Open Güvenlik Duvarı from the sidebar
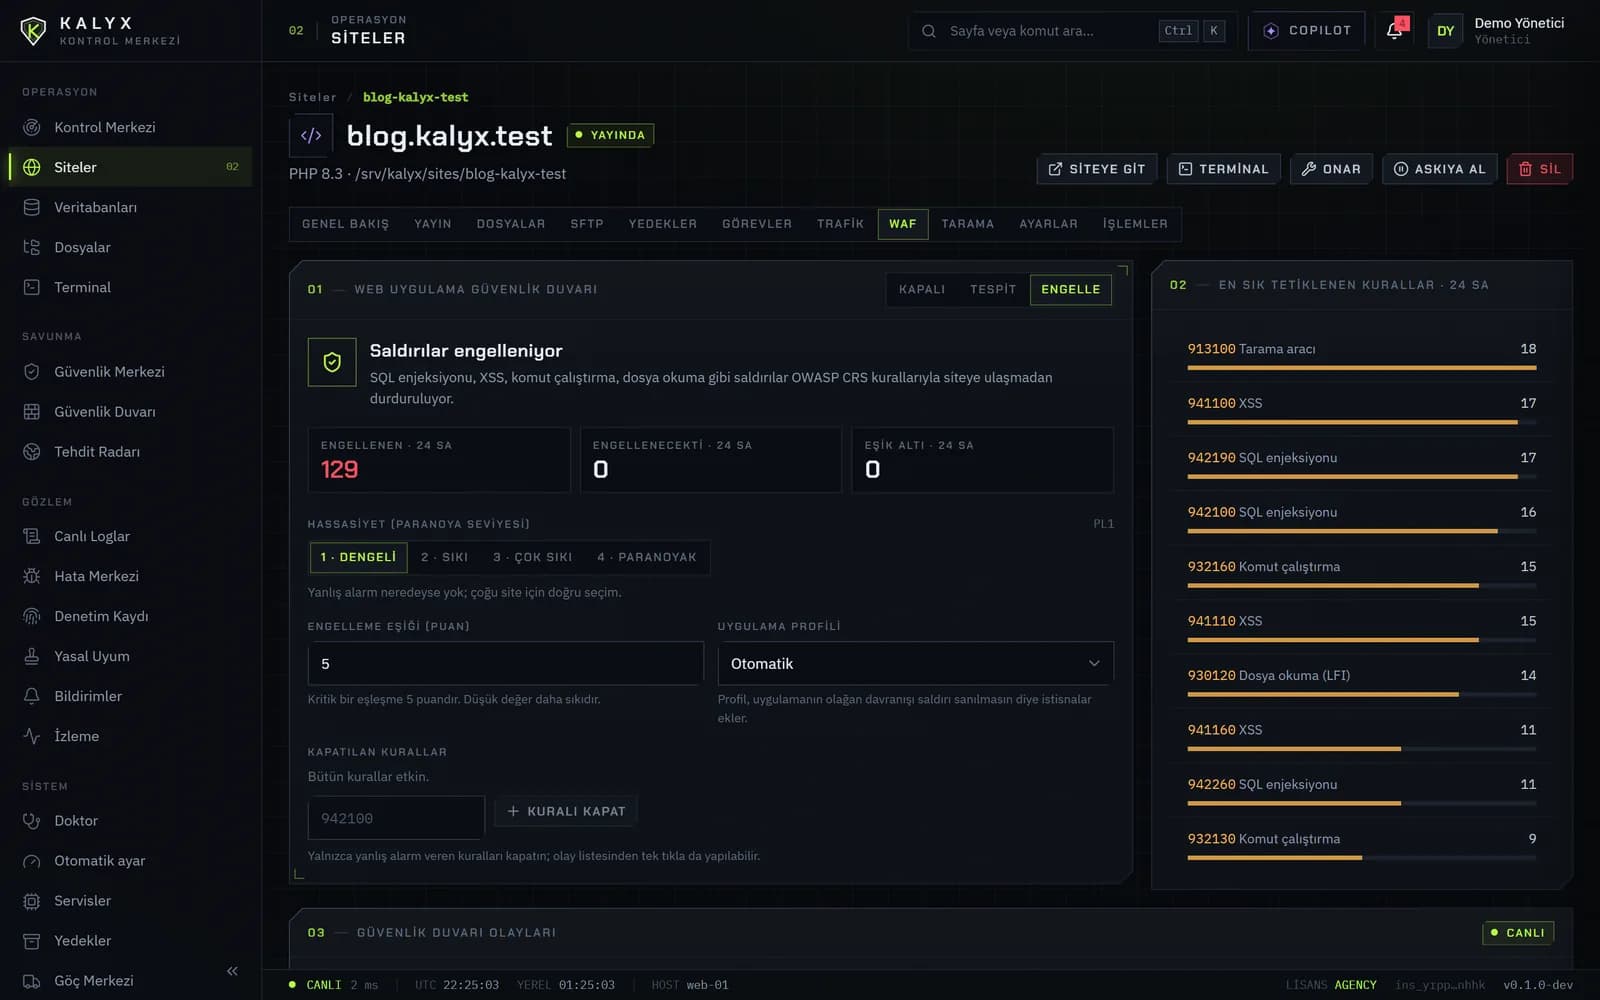This screenshot has width=1600, height=1000. click(130, 411)
